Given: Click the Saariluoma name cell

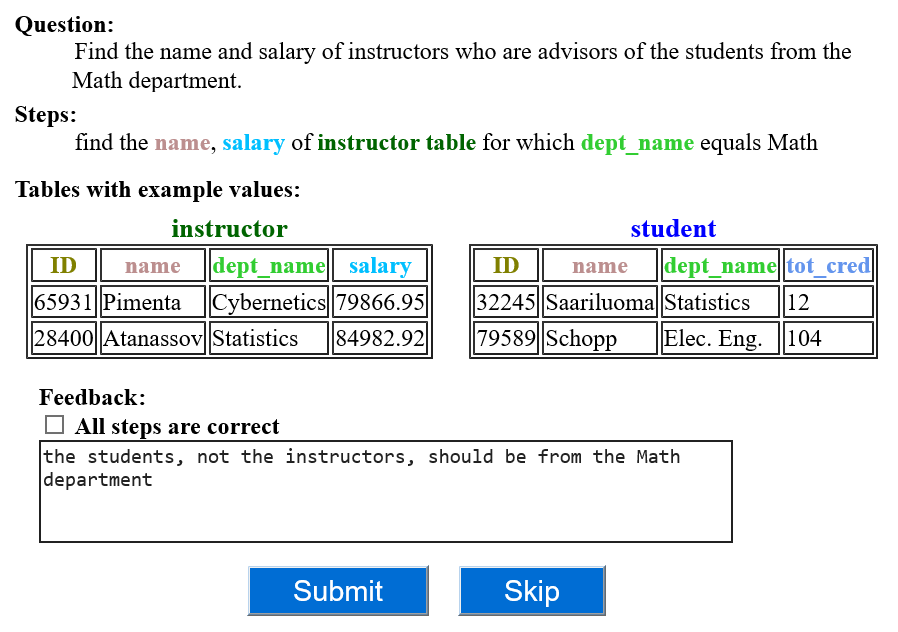Looking at the screenshot, I should point(600,302).
